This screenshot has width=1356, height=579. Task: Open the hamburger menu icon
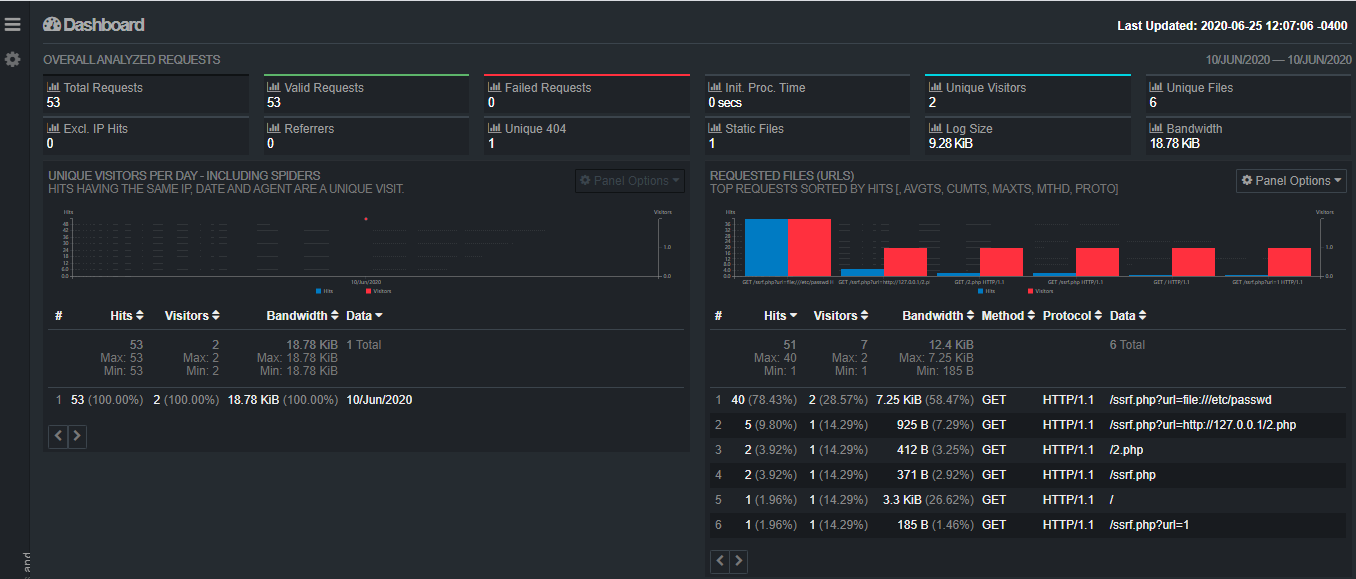tap(13, 25)
